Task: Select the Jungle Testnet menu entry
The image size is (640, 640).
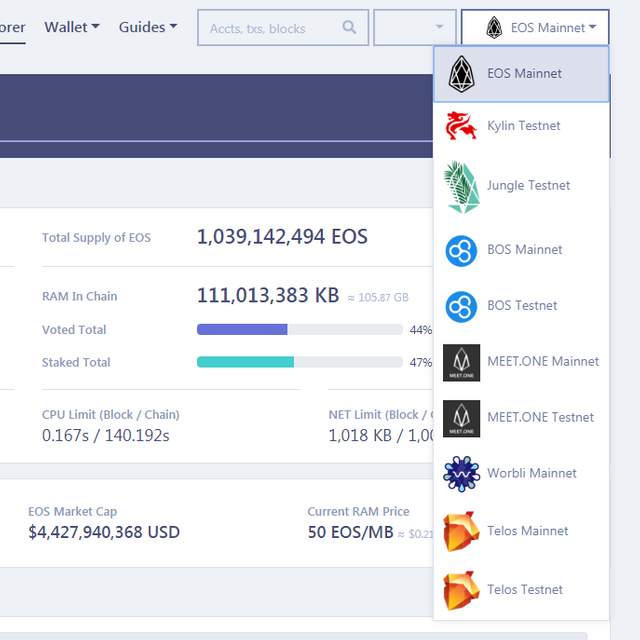Action: (521, 186)
